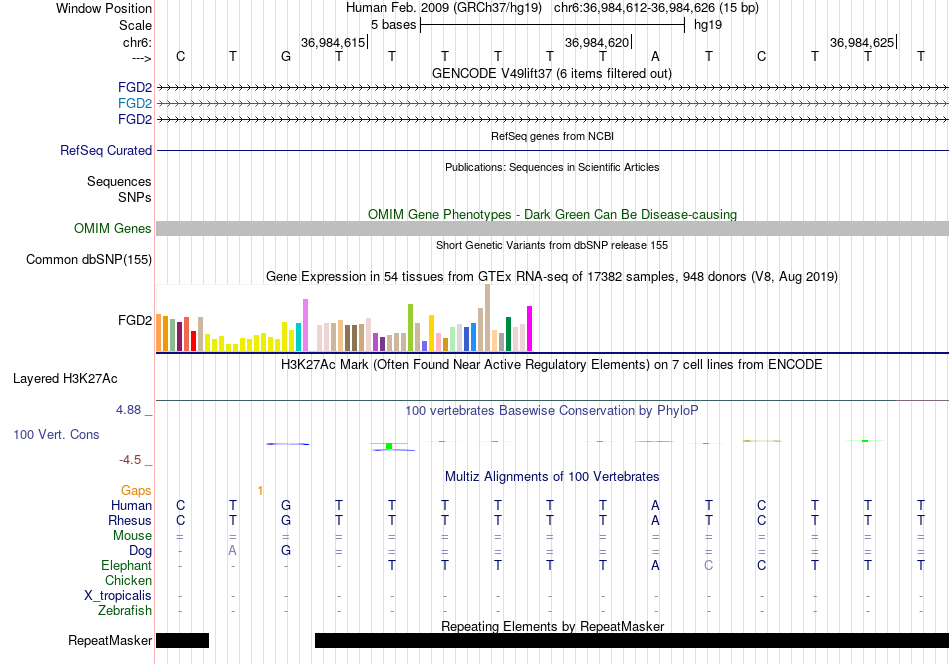This screenshot has height=664, width=950.
Task: Click the Sequences track label
Action: click(119, 182)
